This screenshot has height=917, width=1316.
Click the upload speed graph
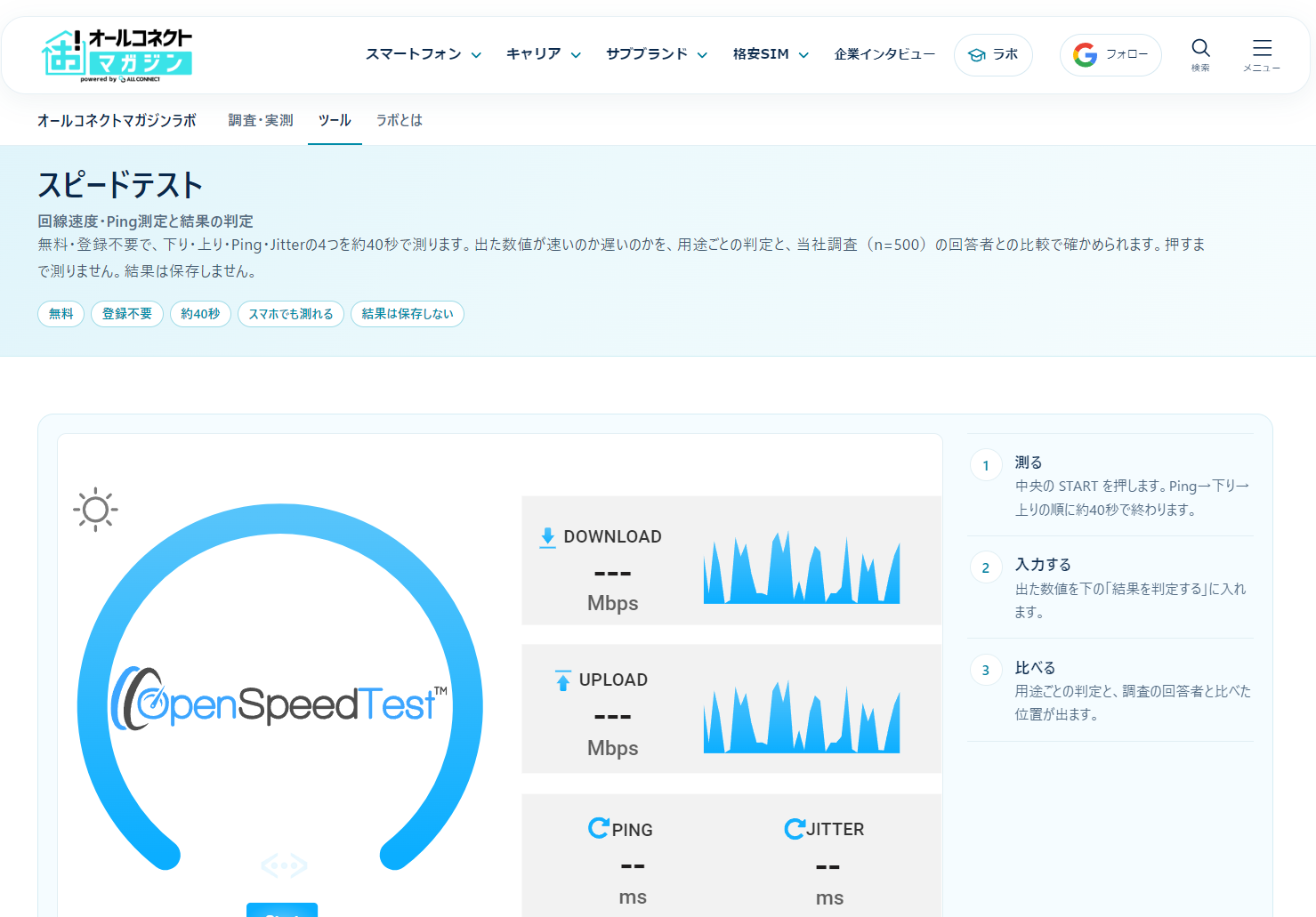[x=802, y=717]
